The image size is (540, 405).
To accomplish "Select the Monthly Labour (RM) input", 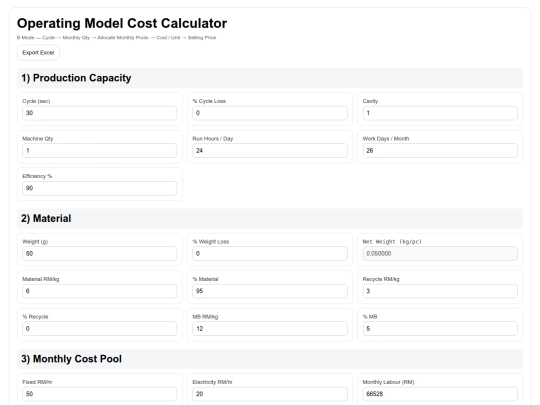I will tap(440, 394).
